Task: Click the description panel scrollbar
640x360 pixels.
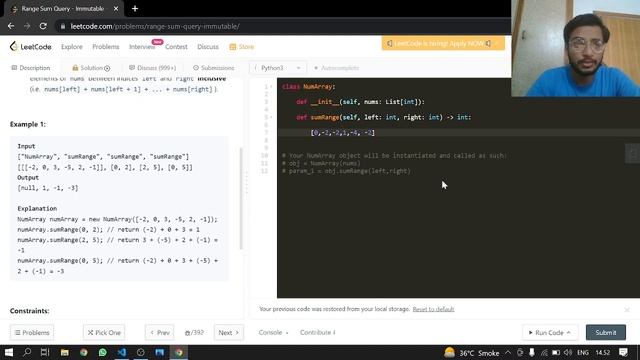Action: [241, 198]
